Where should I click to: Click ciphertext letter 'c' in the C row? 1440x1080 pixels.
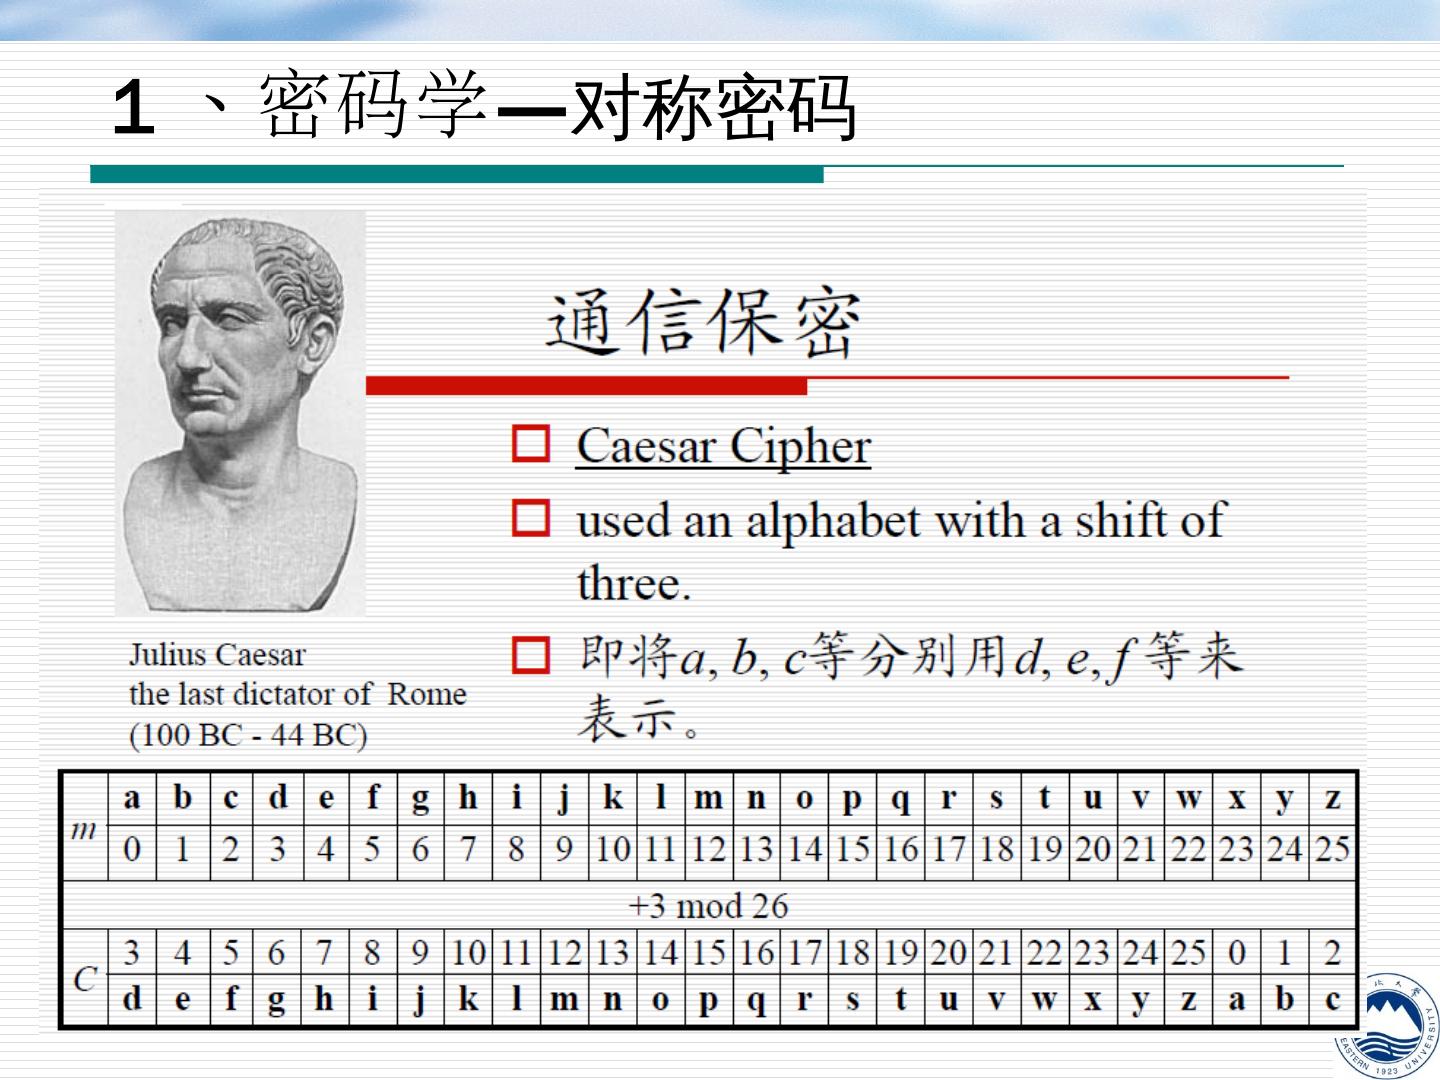tap(1332, 999)
